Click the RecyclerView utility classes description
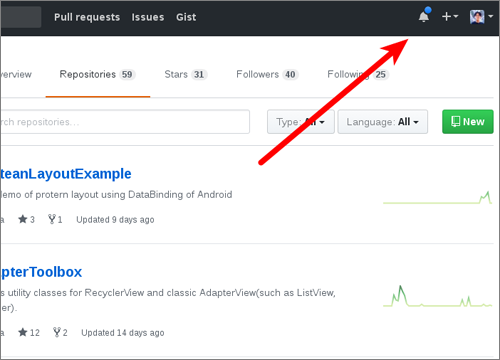Screen dimensions: 500x360 pos(168,300)
